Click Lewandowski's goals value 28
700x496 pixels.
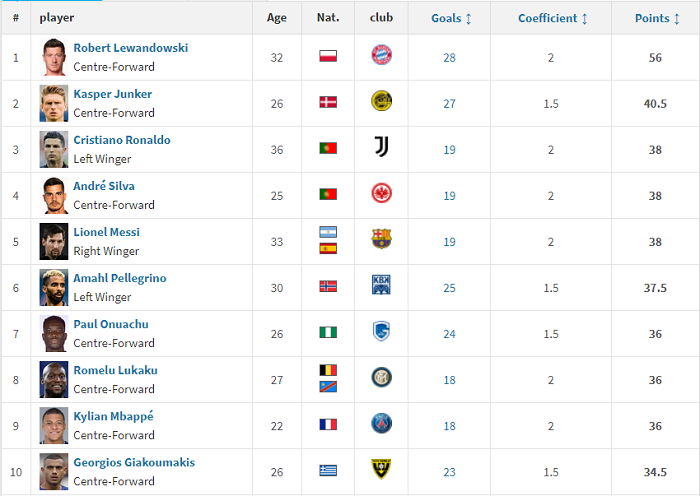449,58
